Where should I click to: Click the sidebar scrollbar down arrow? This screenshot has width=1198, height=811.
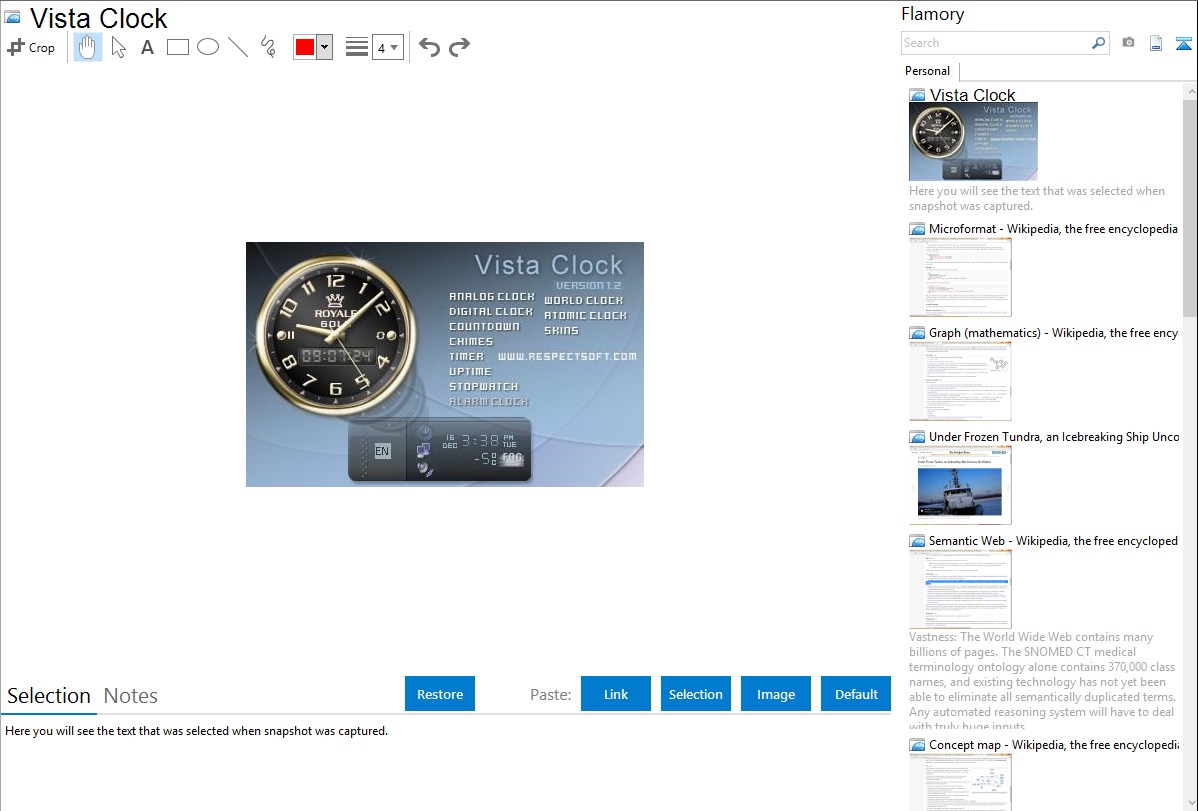(x=1190, y=803)
